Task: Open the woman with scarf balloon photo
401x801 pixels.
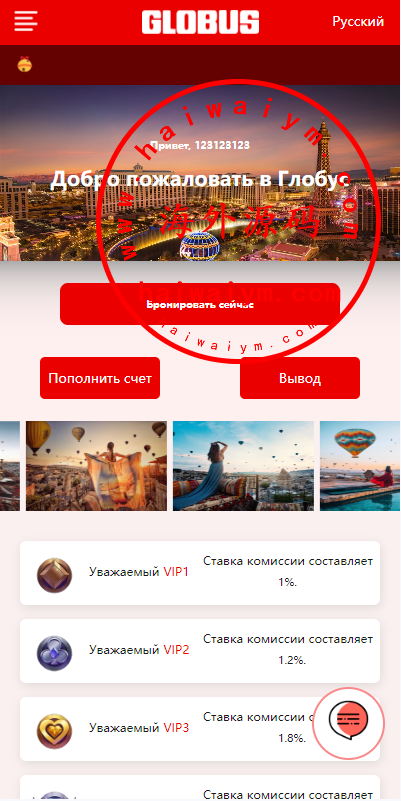Action: 97,466
